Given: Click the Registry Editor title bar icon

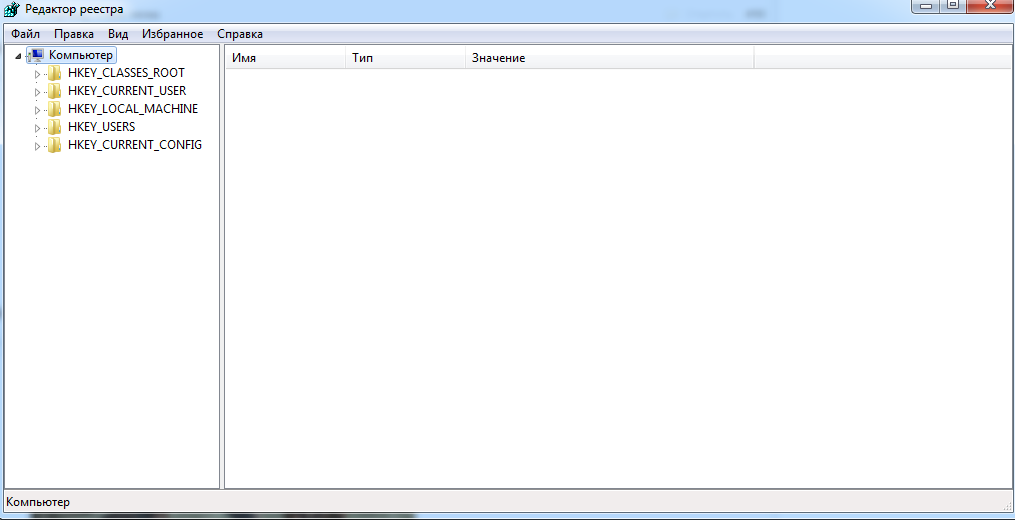Looking at the screenshot, I should tap(11, 9).
